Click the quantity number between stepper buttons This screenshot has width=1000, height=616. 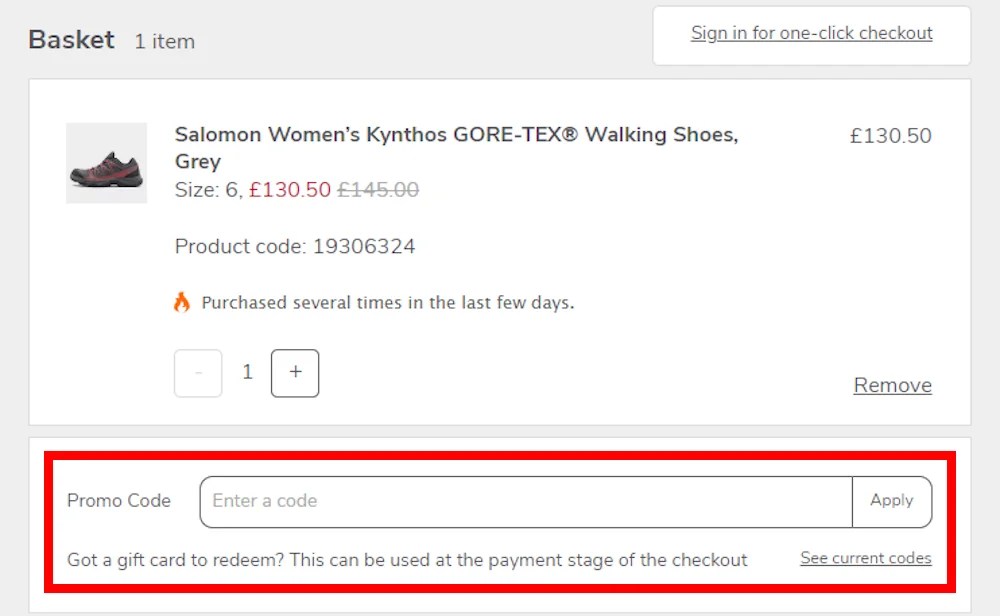[x=247, y=372]
